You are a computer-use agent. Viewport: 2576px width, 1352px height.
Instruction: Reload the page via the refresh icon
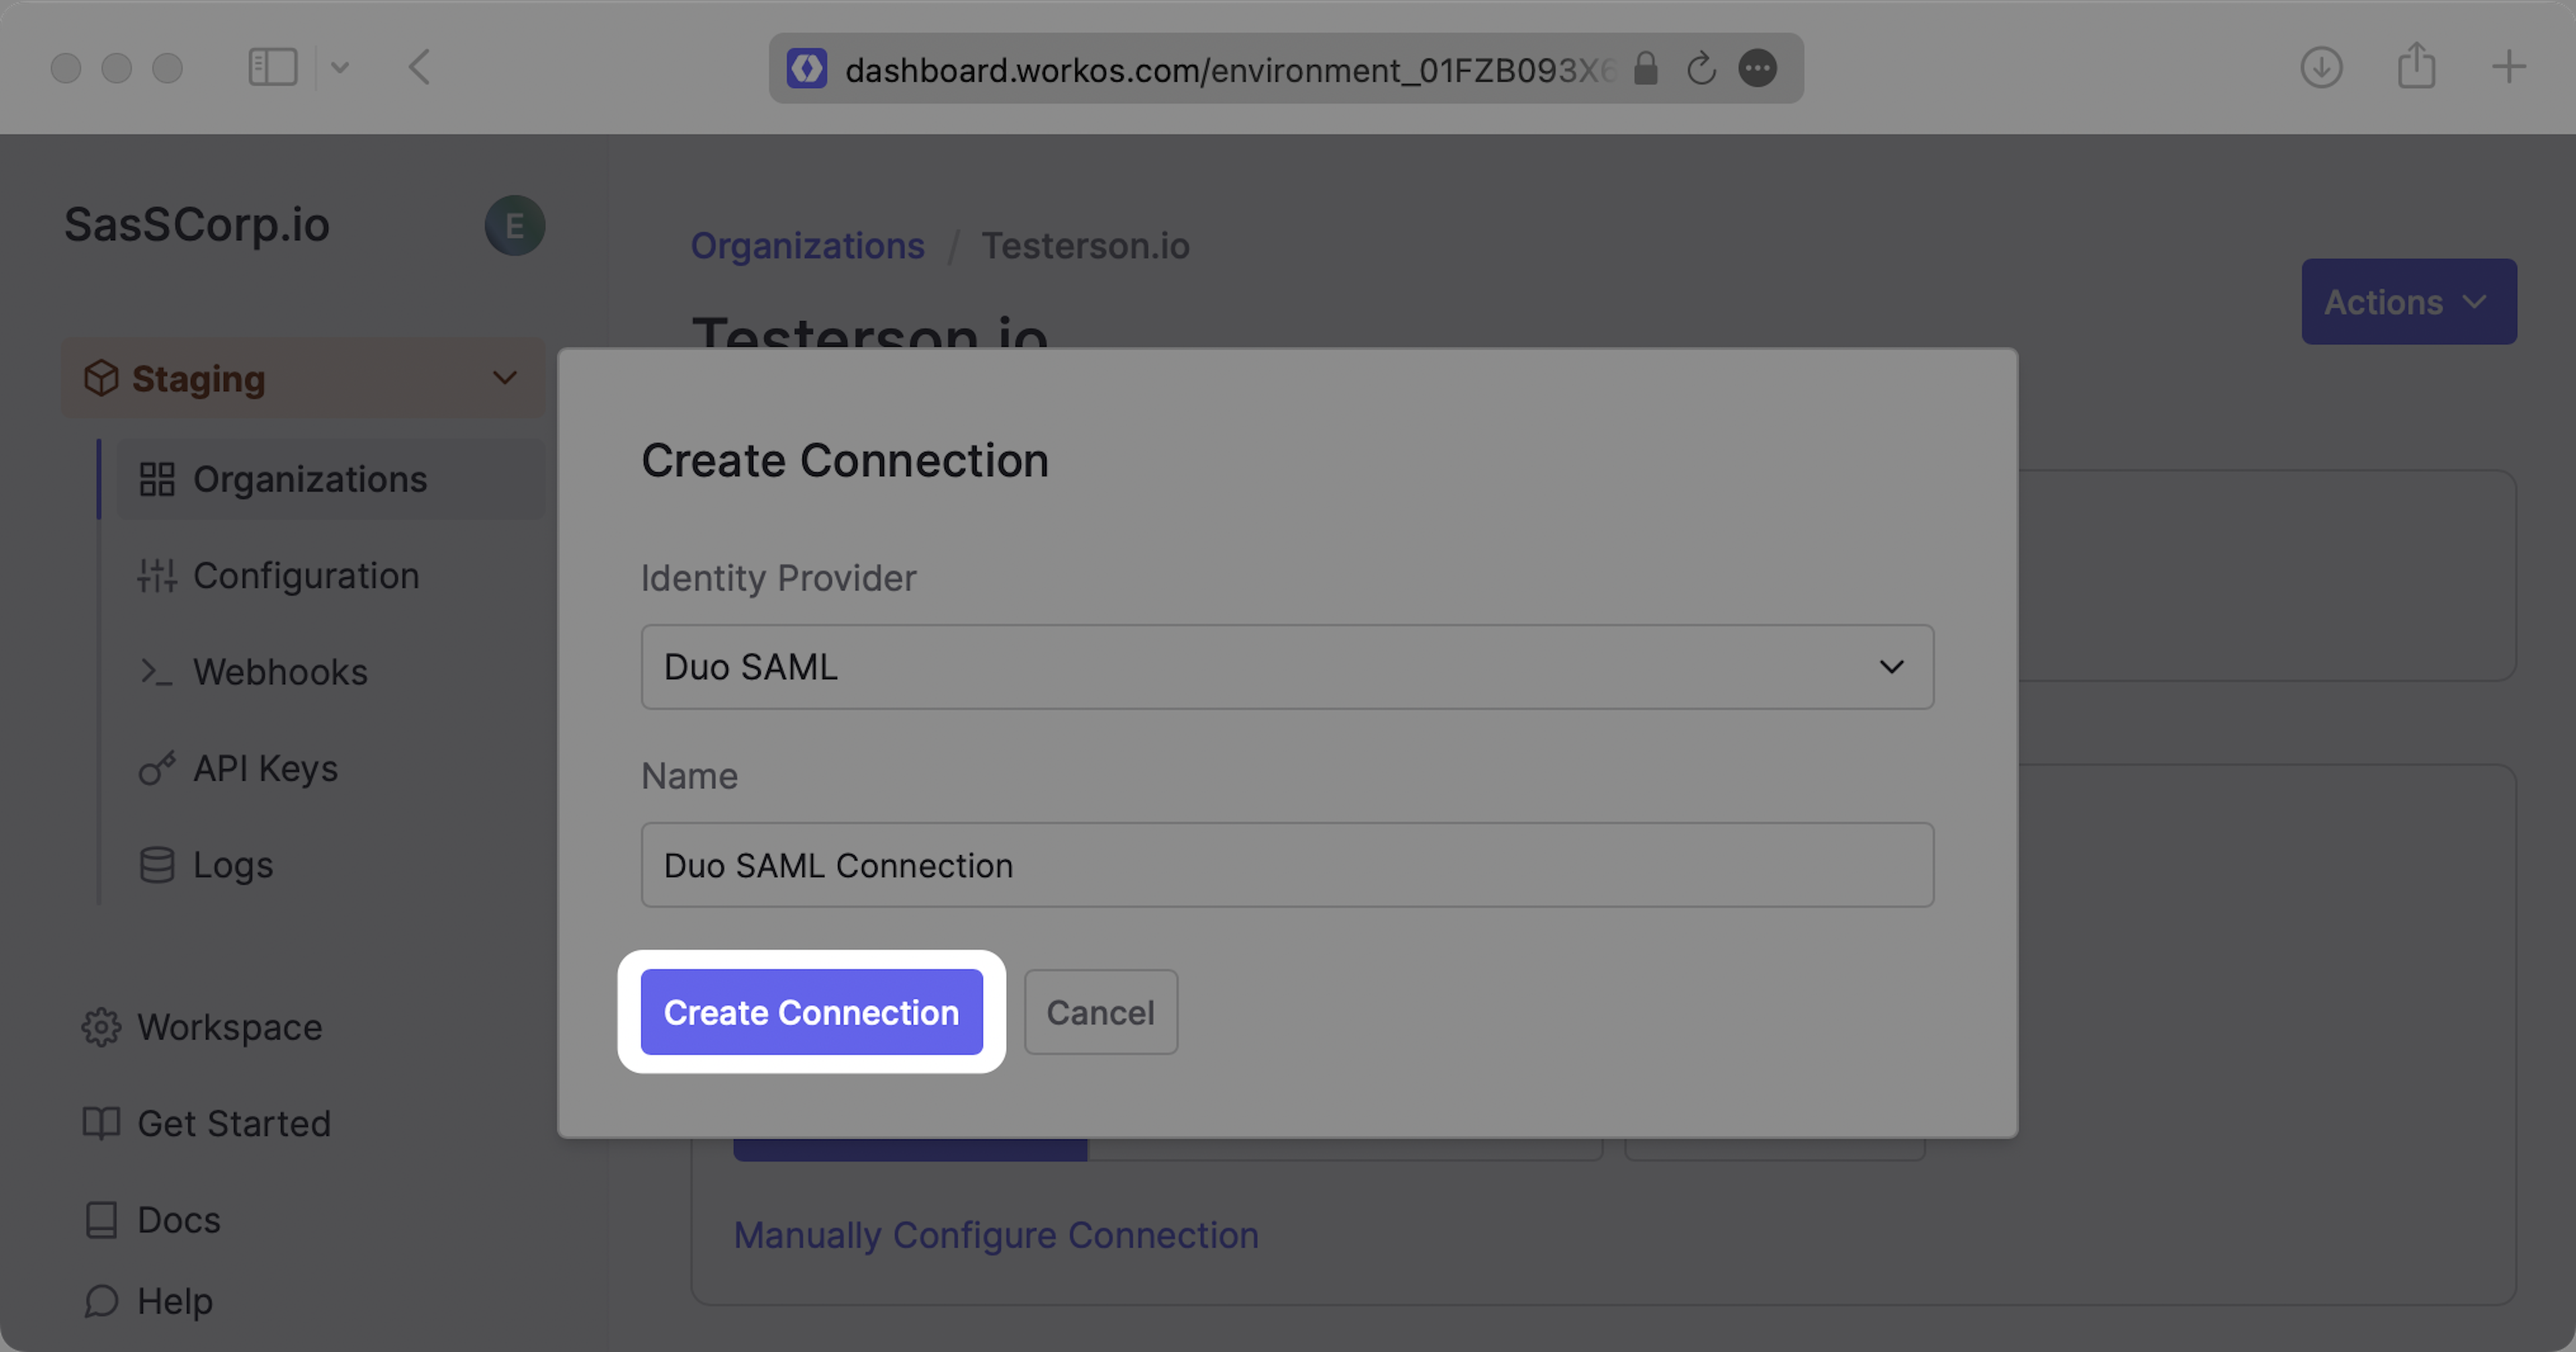point(1701,69)
